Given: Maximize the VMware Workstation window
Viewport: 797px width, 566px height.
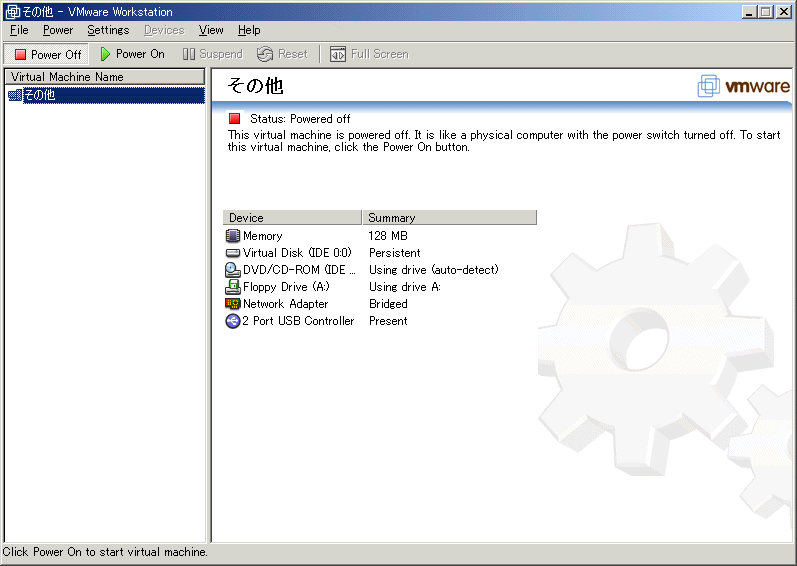Looking at the screenshot, I should click(765, 12).
